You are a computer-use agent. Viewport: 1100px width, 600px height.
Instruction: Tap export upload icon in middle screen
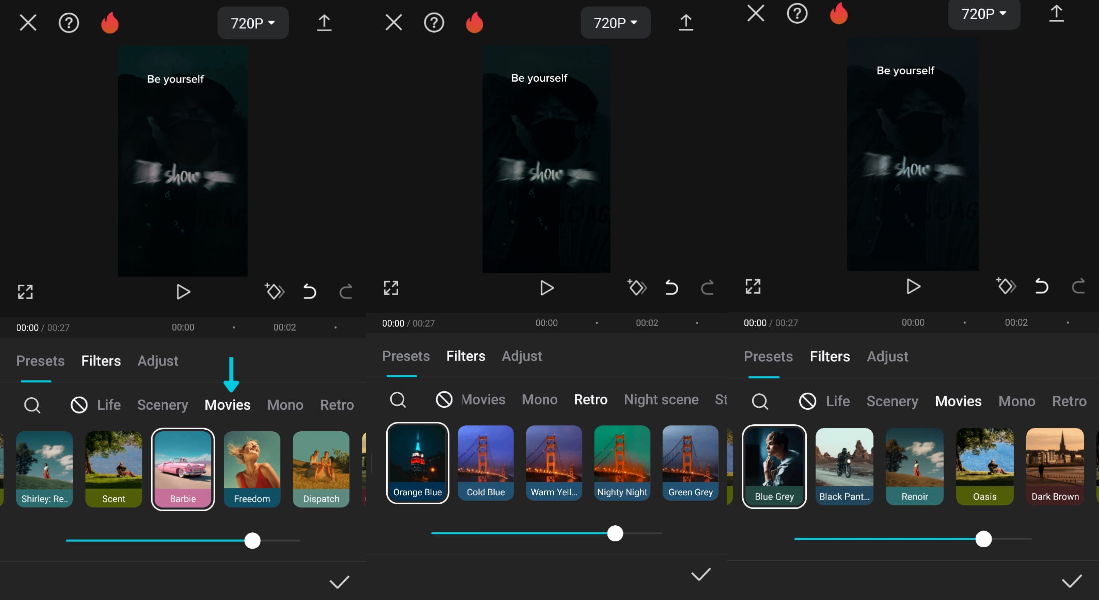(x=686, y=22)
